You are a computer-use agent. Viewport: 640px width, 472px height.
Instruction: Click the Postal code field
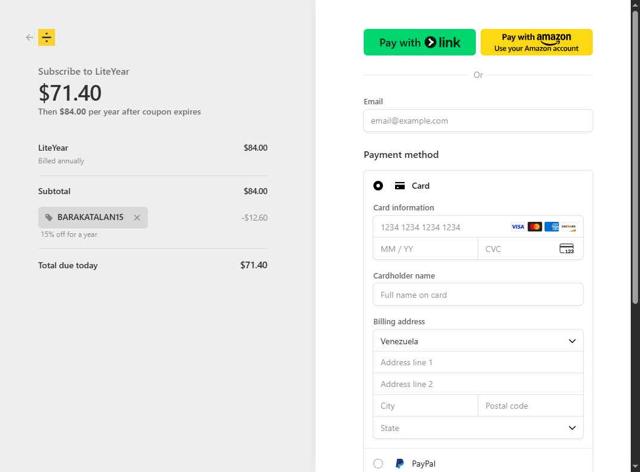[x=530, y=406]
